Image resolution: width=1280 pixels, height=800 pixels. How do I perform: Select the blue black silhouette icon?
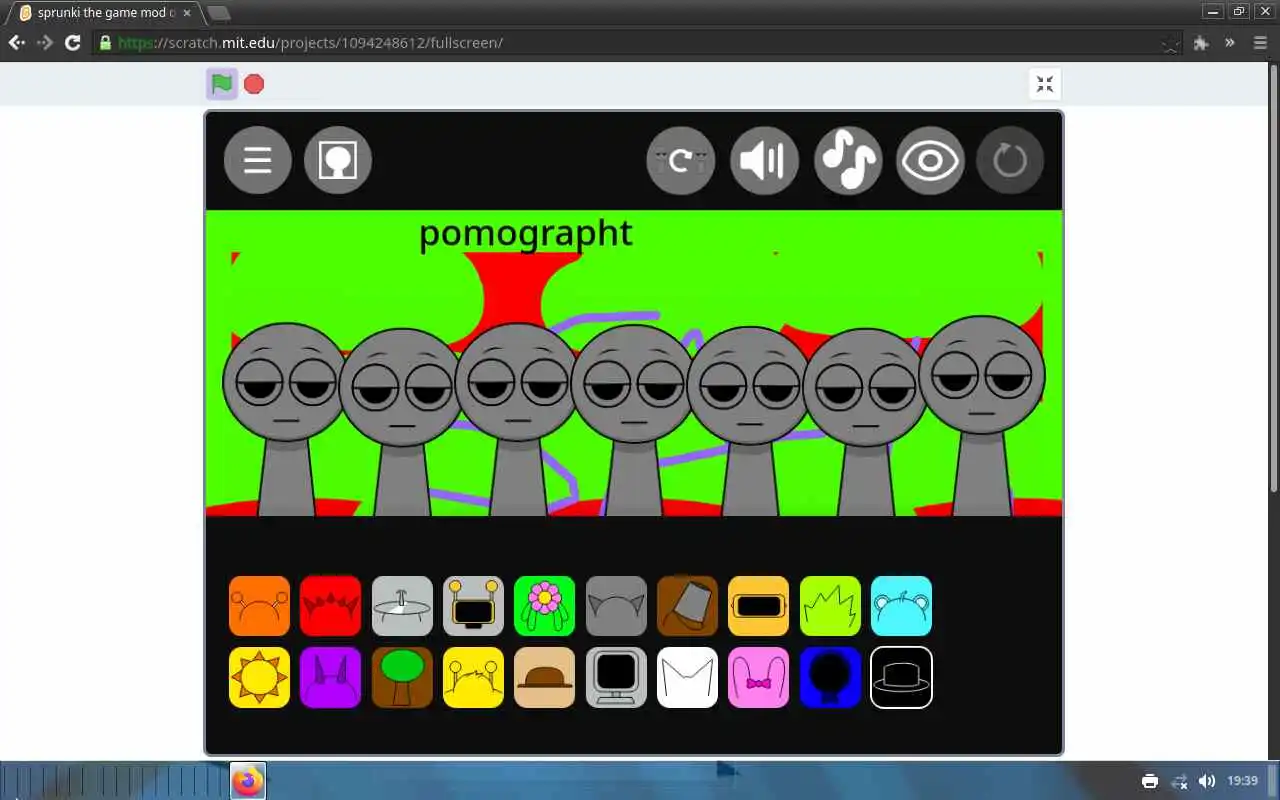pyautogui.click(x=830, y=677)
